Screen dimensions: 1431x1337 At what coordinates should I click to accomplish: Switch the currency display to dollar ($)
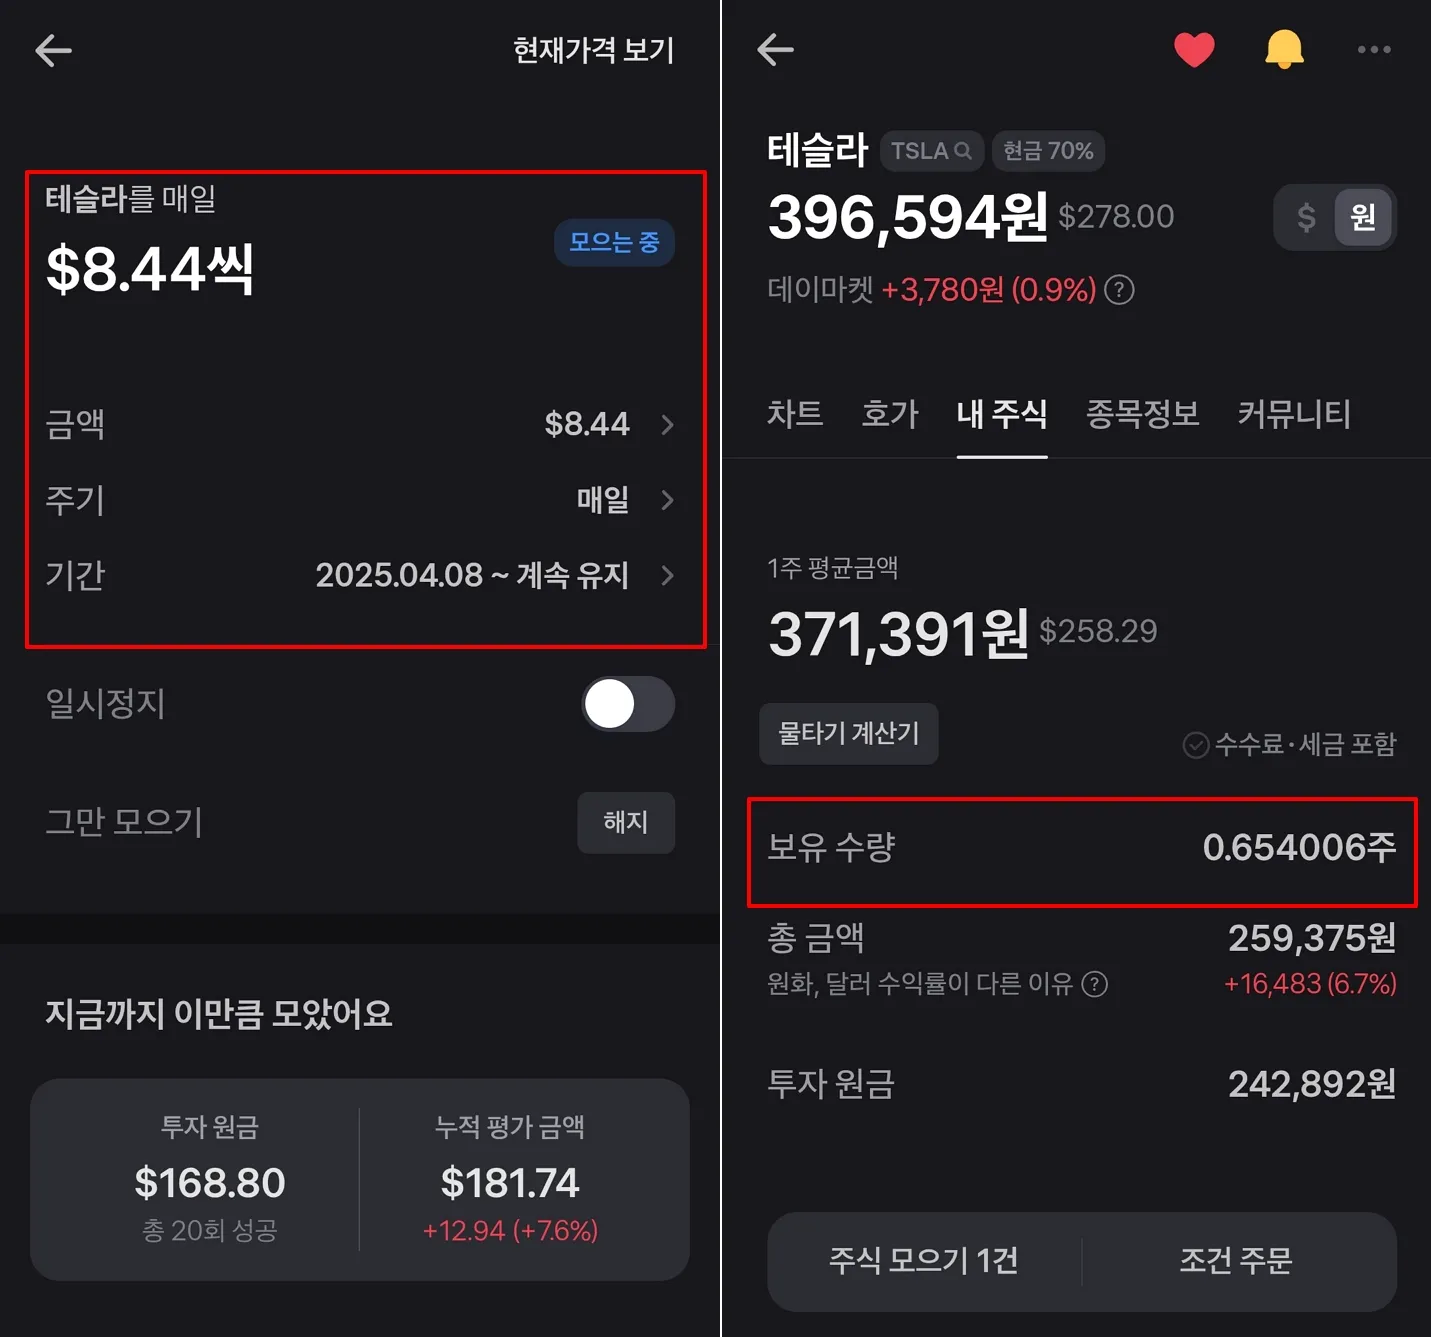point(1306,217)
